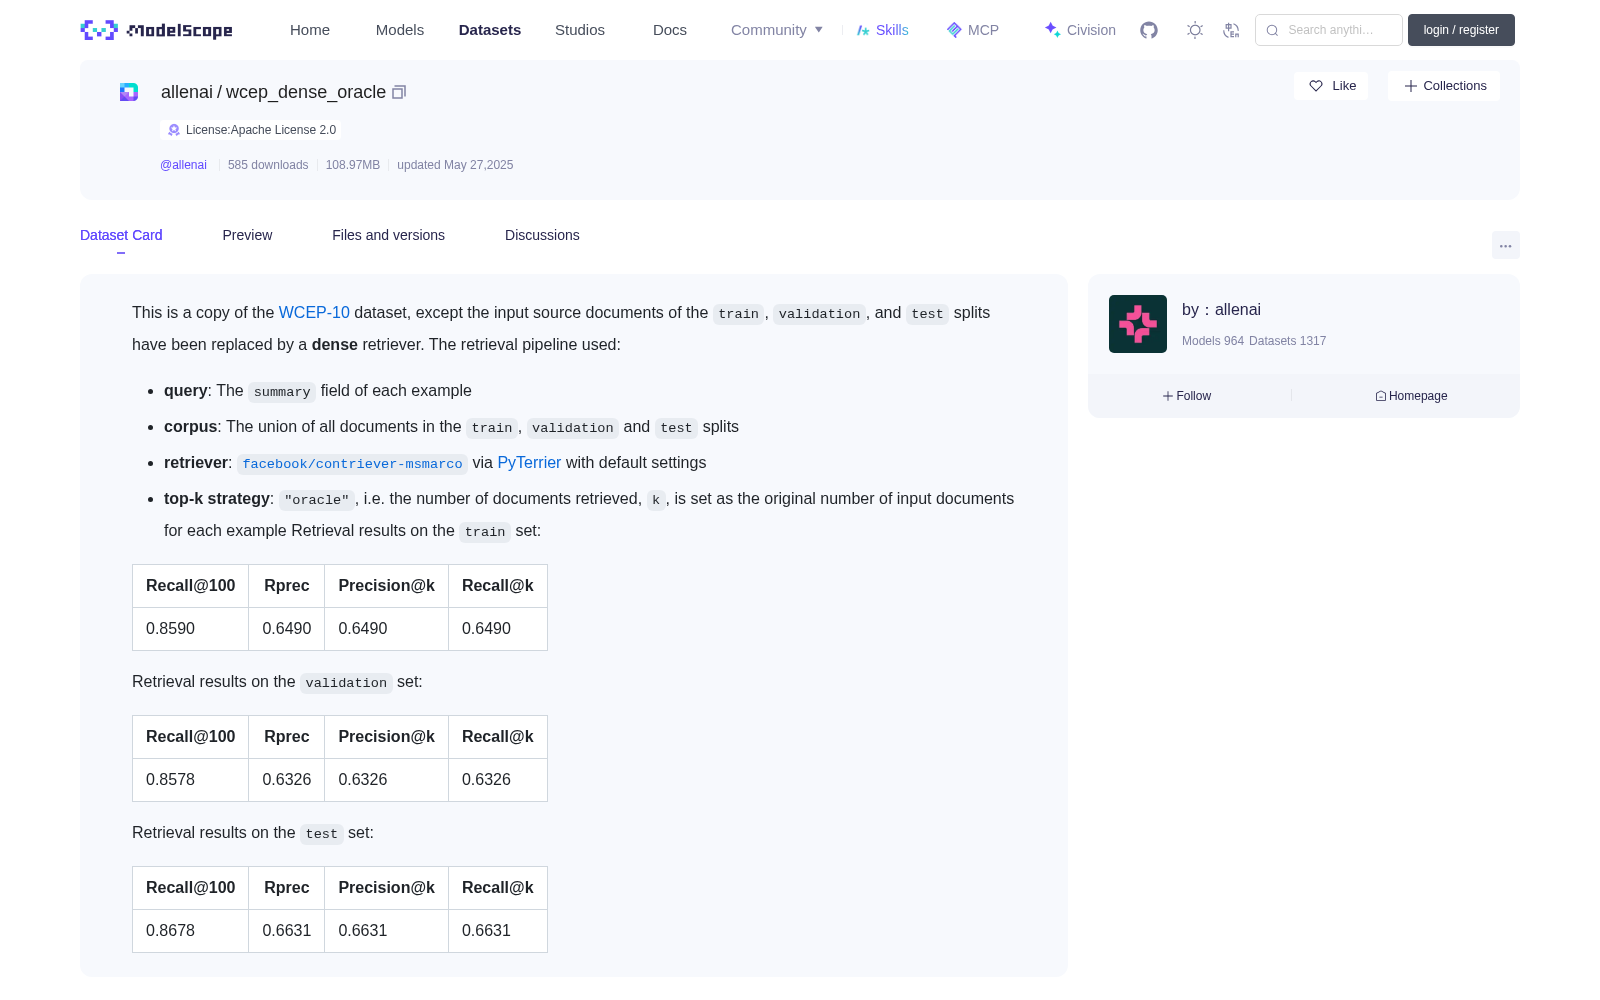Follow the allenai organization
Image resolution: width=1600 pixels, height=1000 pixels.
(x=1187, y=396)
